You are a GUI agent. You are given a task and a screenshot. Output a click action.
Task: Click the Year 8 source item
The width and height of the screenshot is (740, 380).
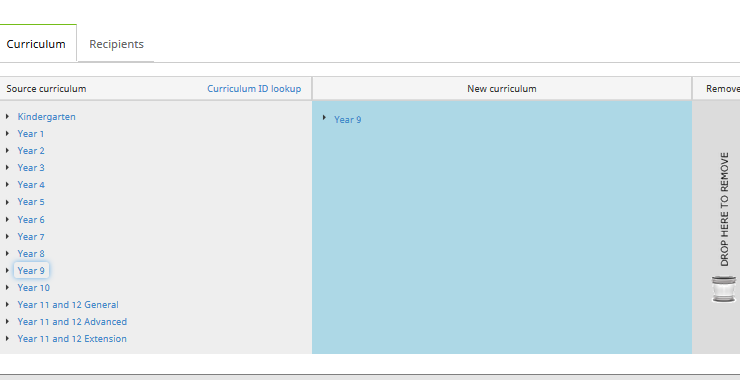[x=31, y=253]
